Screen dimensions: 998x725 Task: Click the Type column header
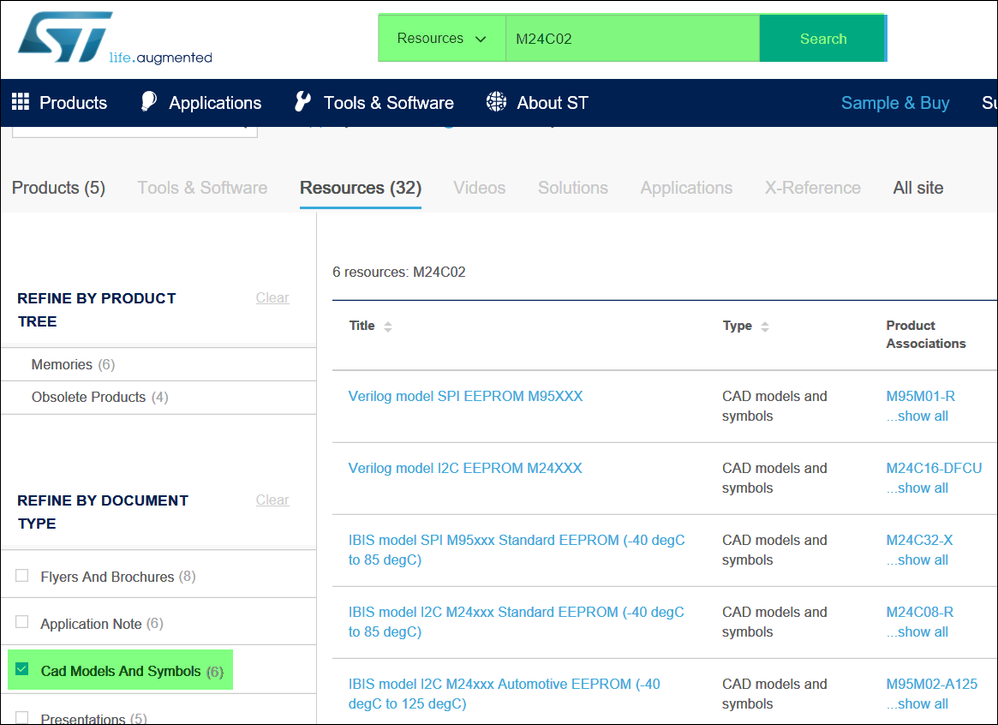tap(737, 326)
